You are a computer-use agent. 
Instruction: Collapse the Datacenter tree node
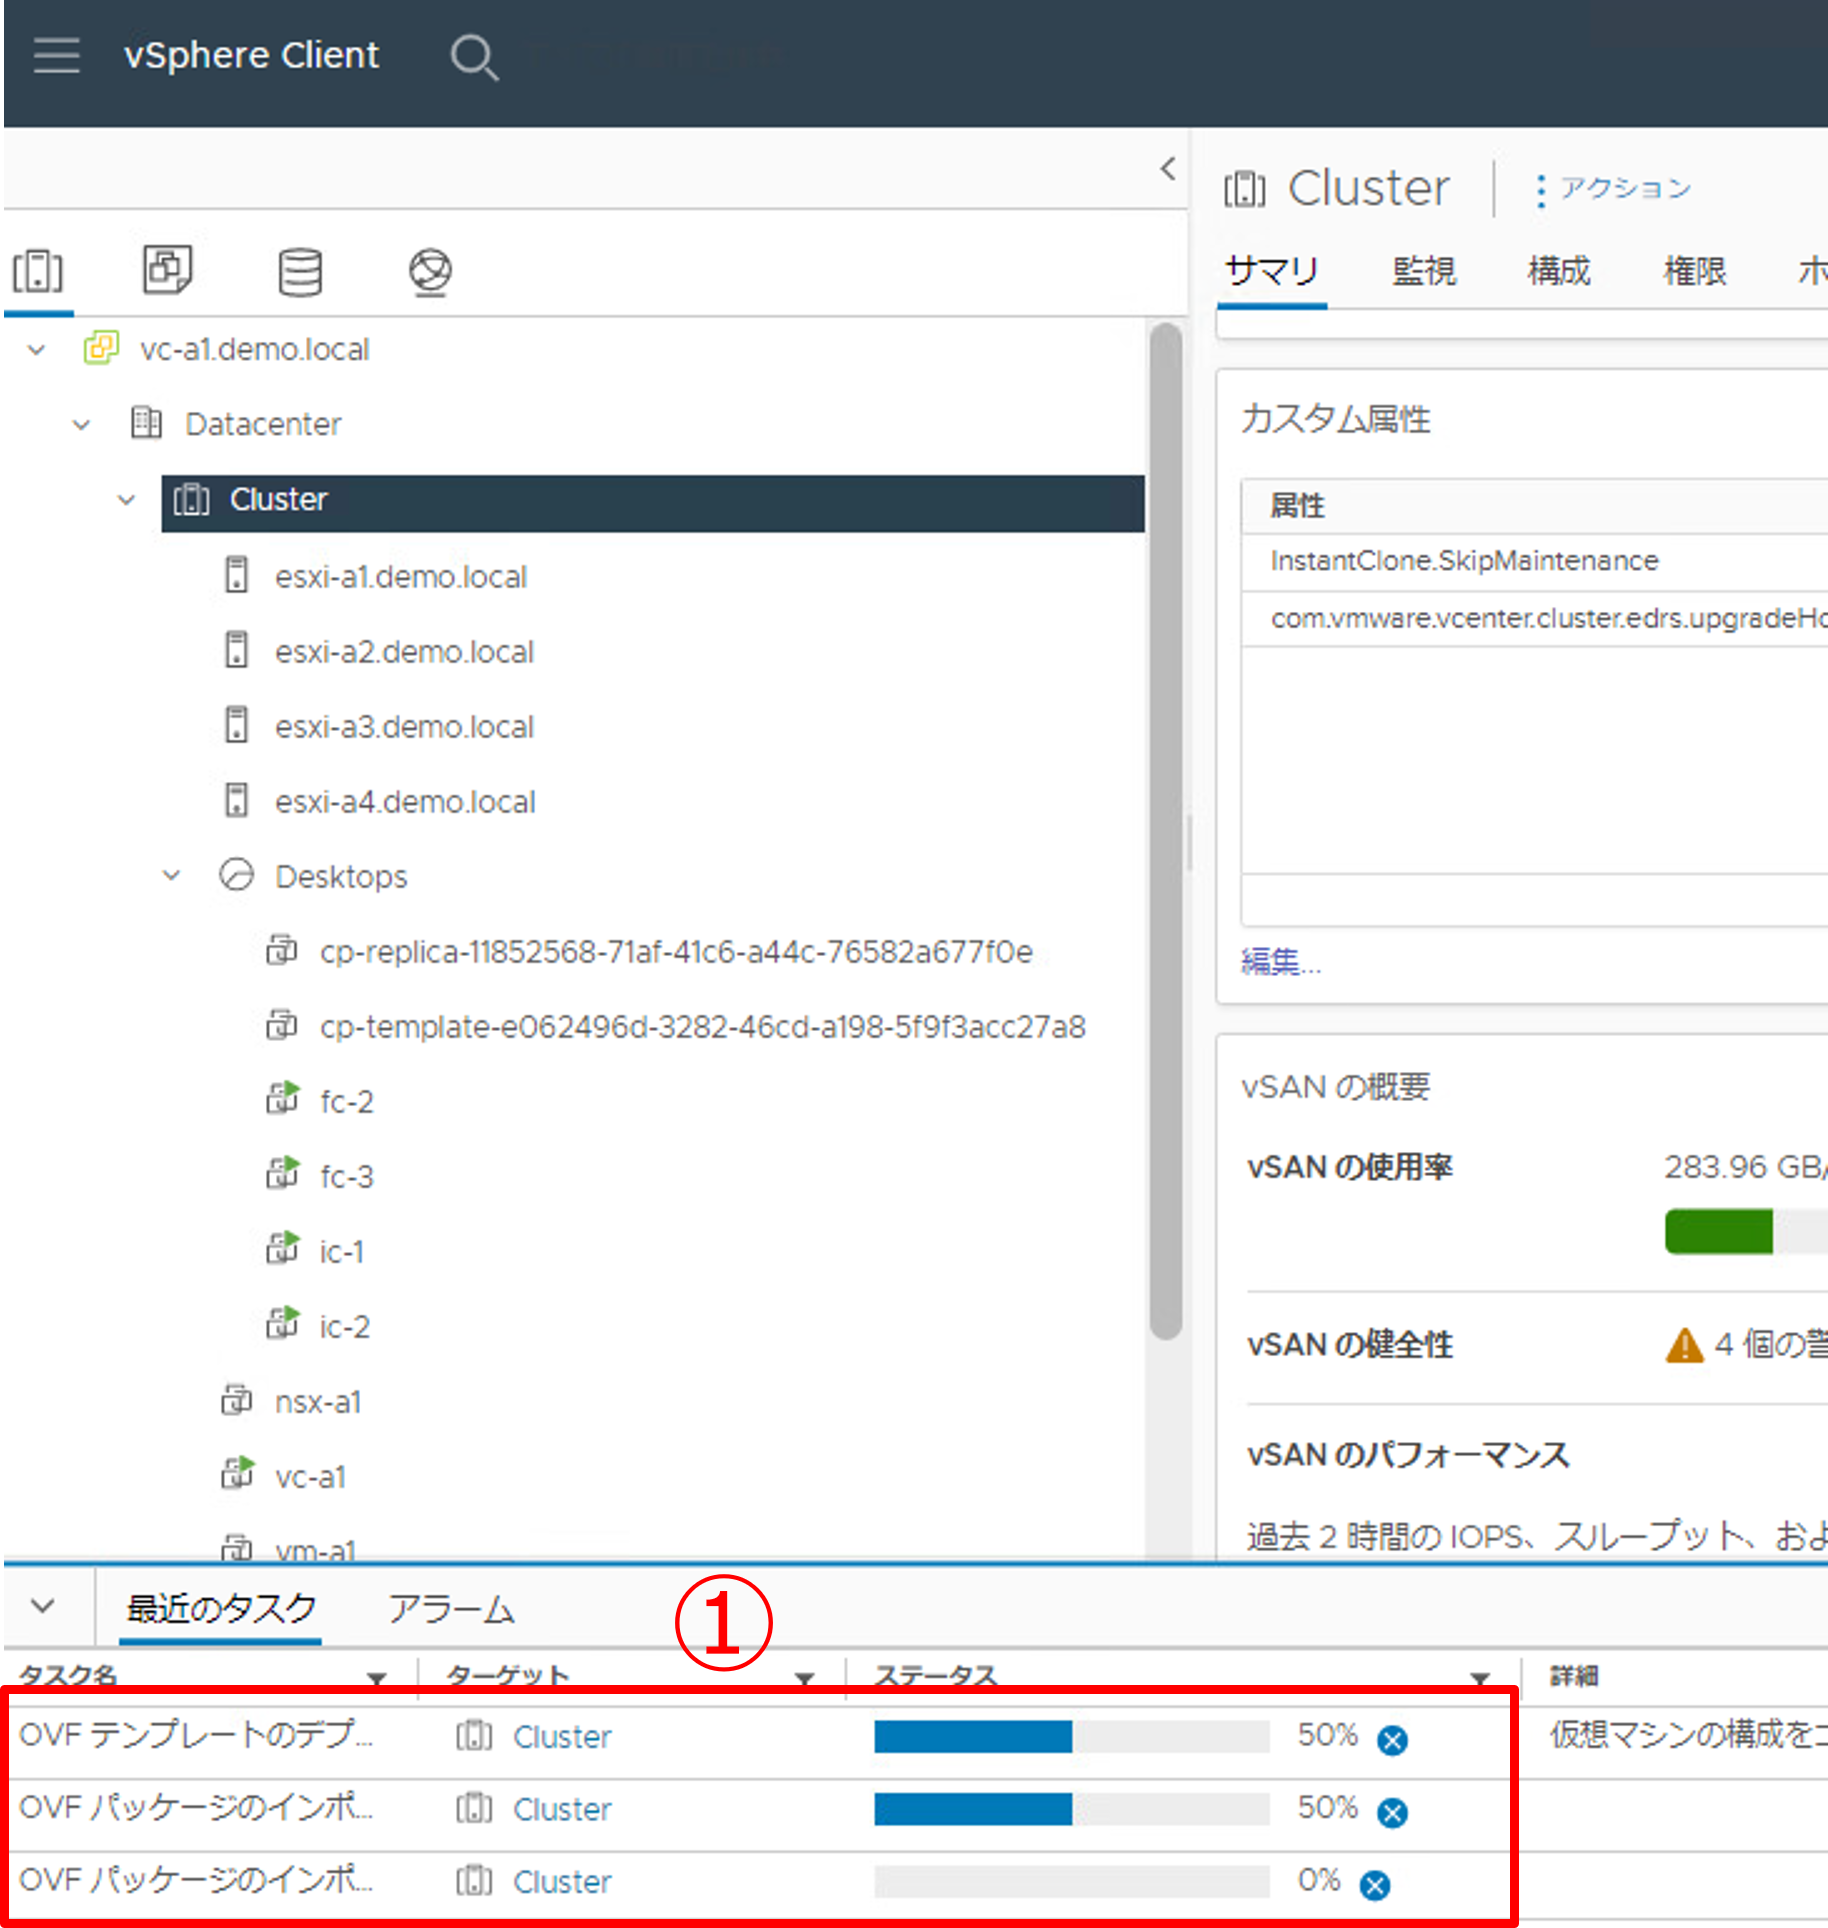[x=82, y=425]
